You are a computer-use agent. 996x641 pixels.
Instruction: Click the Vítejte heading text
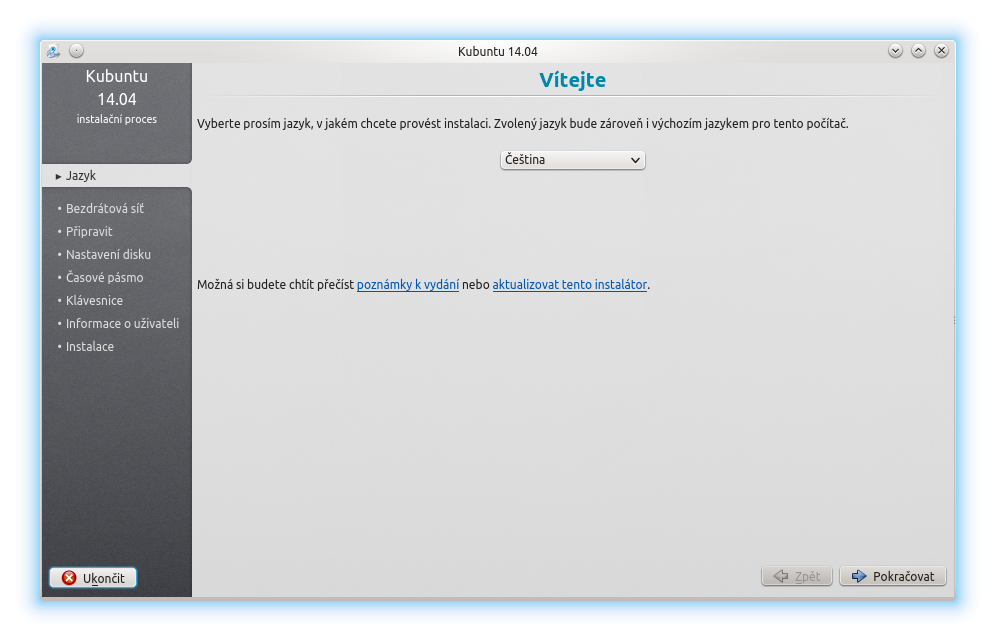coord(572,80)
